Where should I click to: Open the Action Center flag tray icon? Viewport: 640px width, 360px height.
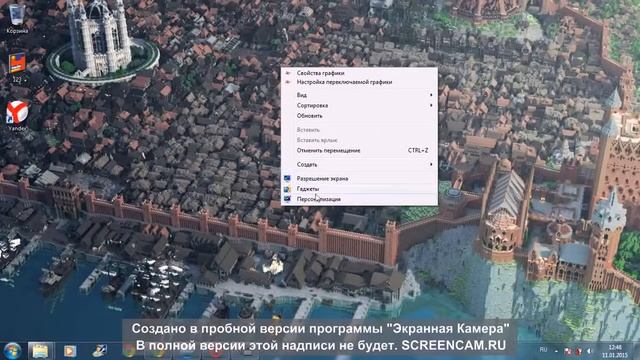pyautogui.click(x=568, y=351)
